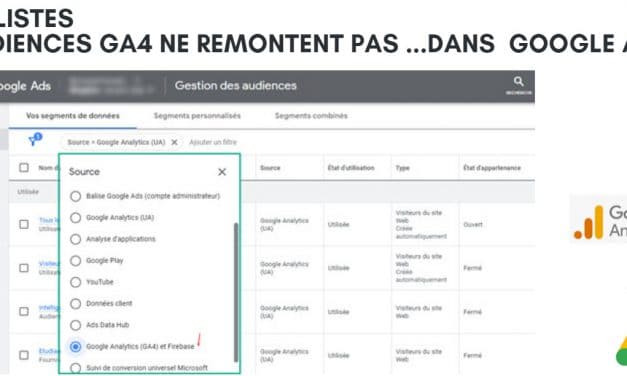The height and width of the screenshot is (376, 627).
Task: Check the third audience row checkbox
Action: pyautogui.click(x=24, y=312)
